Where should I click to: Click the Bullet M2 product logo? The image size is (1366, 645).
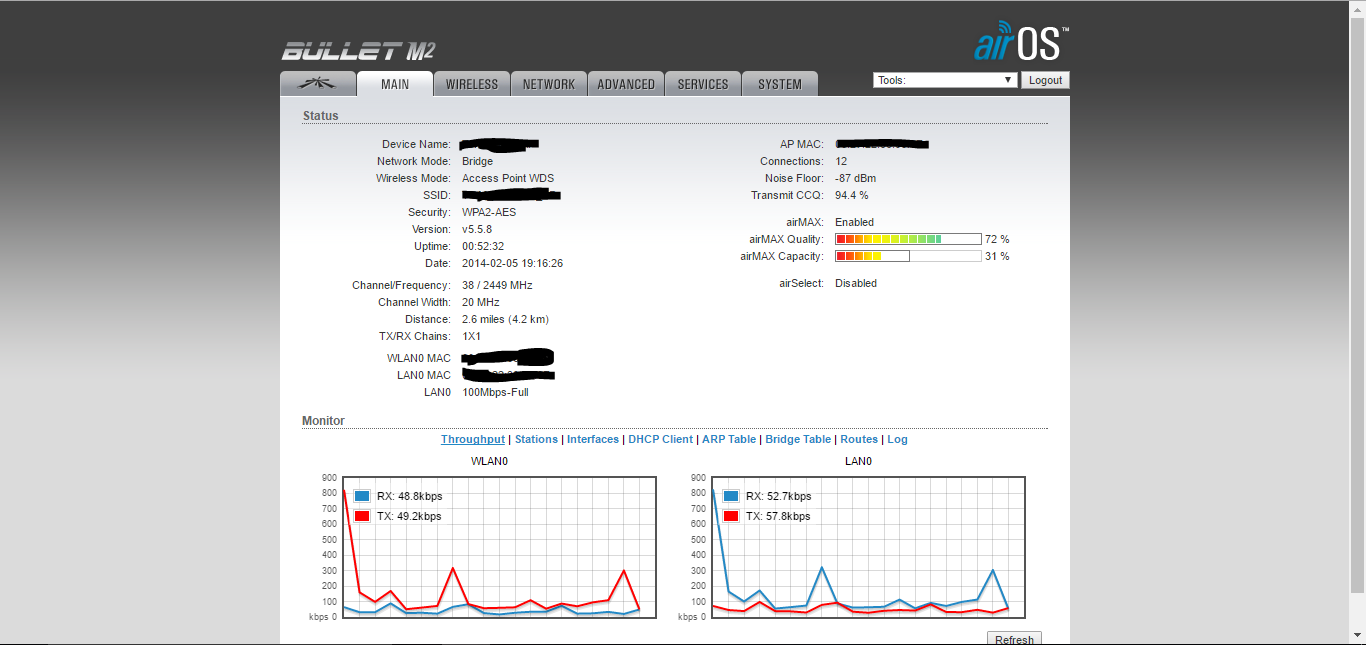(358, 52)
